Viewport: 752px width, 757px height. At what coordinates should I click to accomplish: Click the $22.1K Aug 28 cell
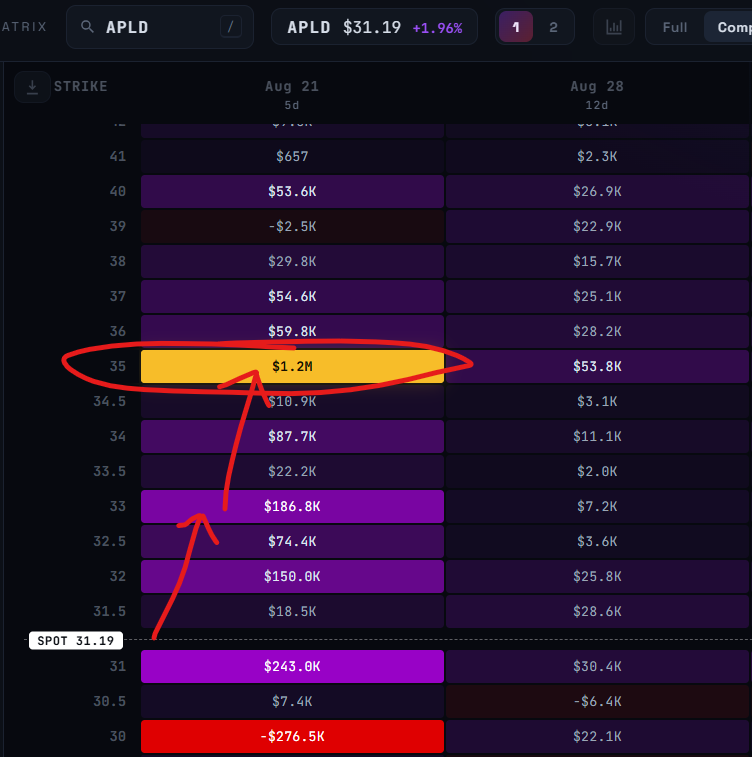click(597, 736)
